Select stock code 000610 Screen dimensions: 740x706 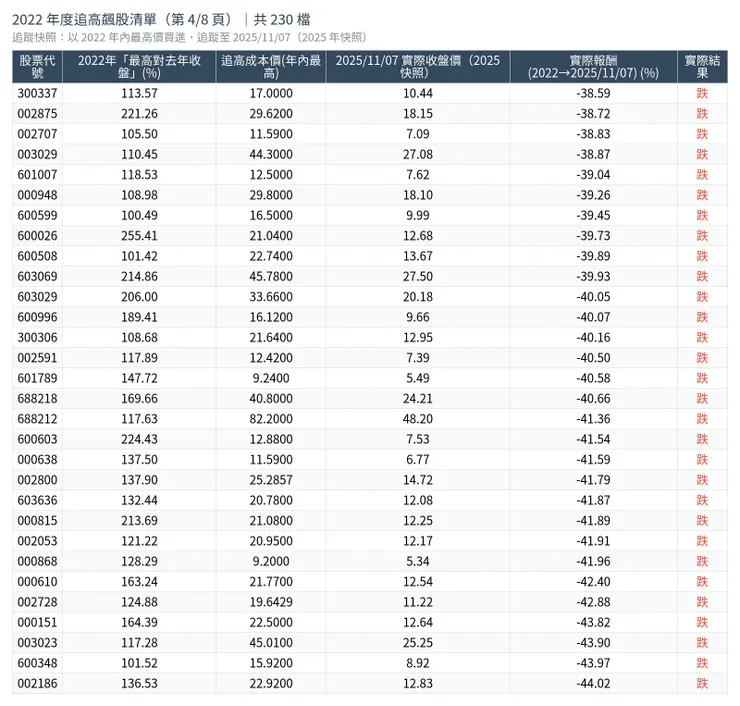click(37, 581)
